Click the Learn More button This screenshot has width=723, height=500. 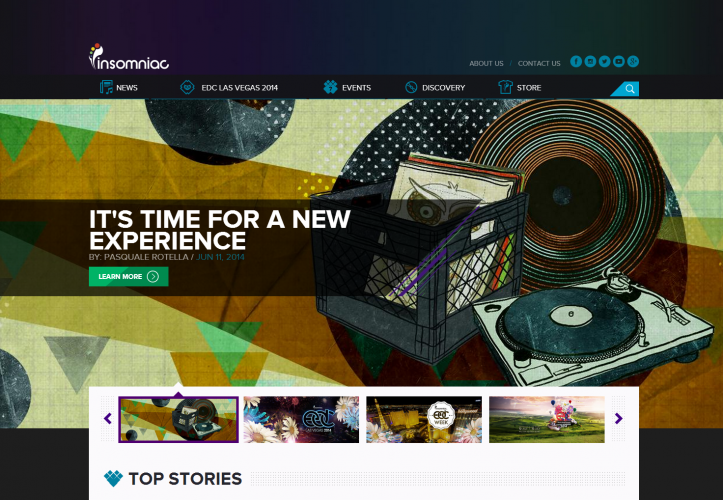coord(129,276)
